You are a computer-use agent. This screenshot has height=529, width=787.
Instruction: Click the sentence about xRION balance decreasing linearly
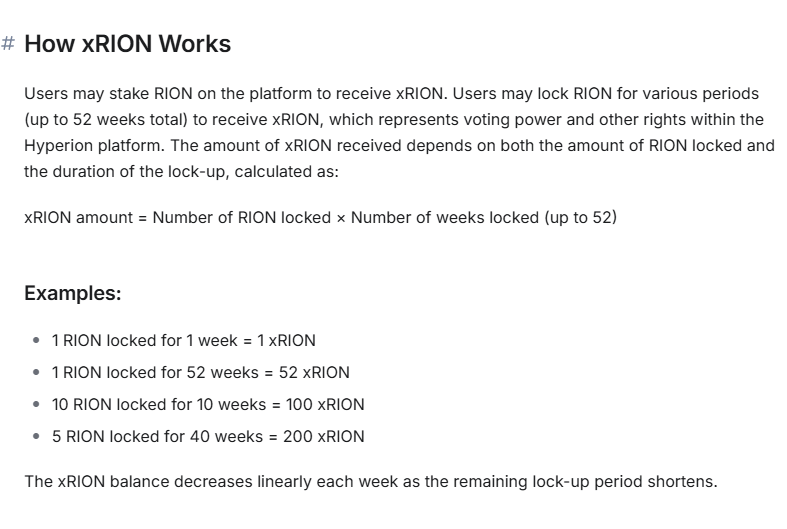(370, 481)
